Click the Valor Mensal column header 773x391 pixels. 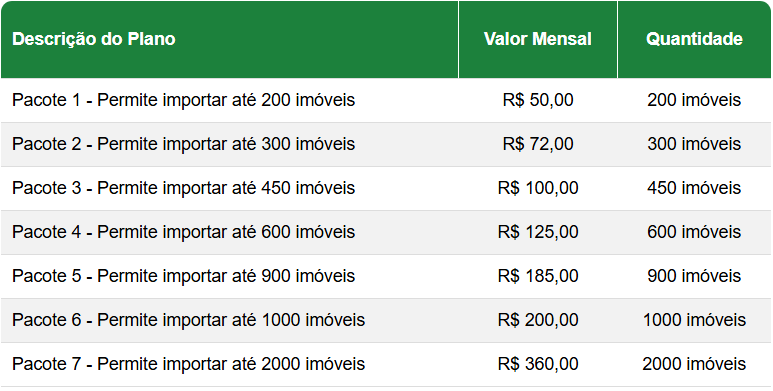click(x=537, y=39)
